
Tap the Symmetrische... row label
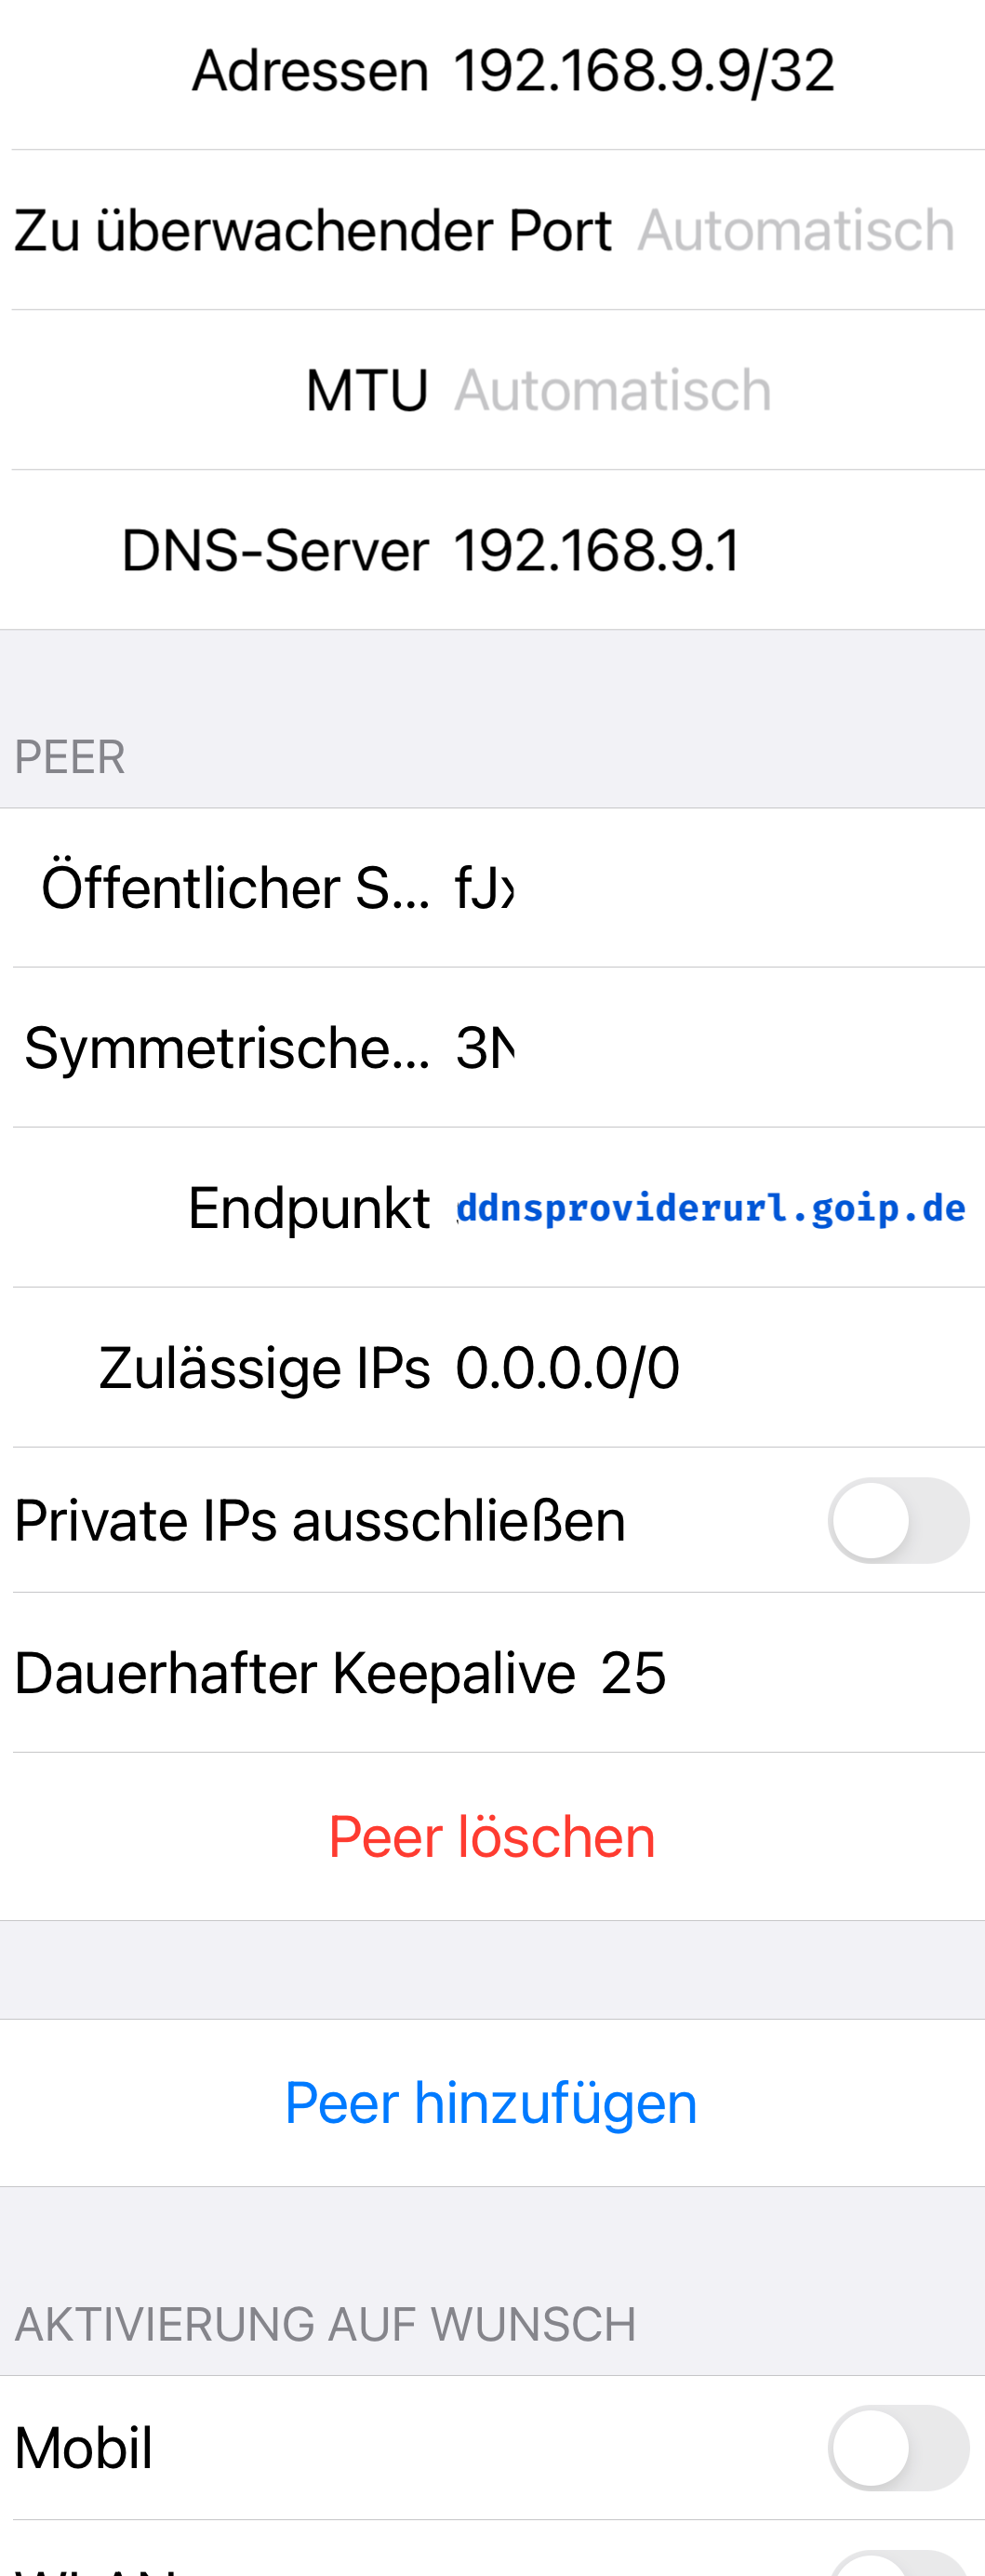pyautogui.click(x=228, y=1048)
